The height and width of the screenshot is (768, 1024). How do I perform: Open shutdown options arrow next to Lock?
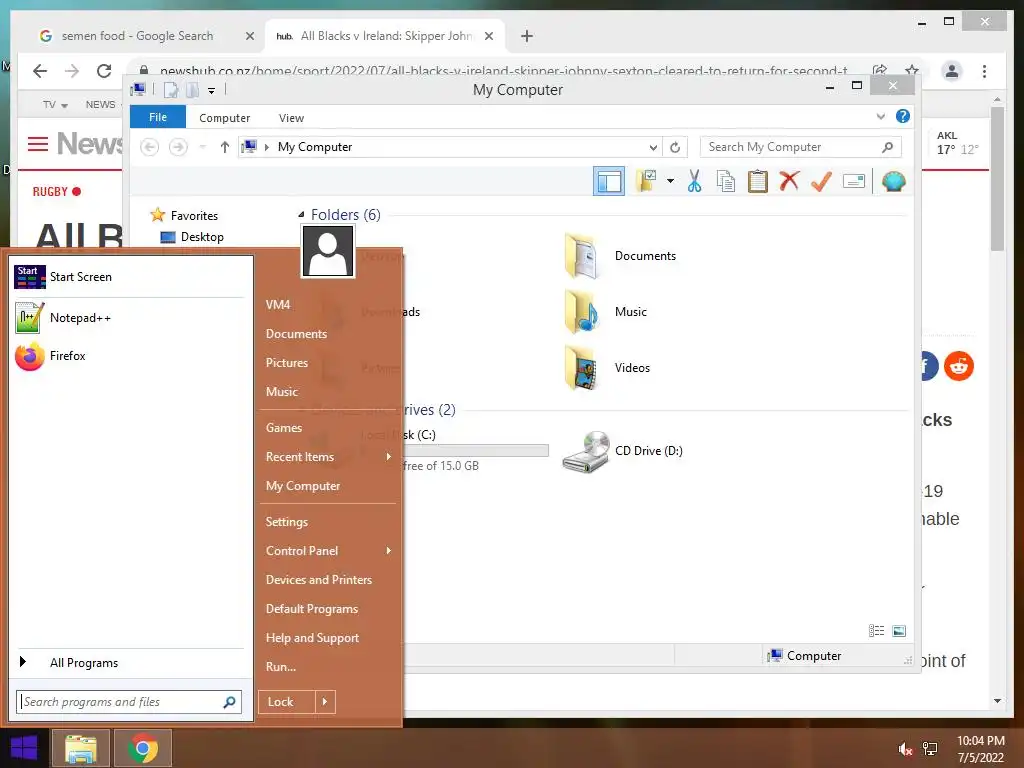[x=325, y=702]
